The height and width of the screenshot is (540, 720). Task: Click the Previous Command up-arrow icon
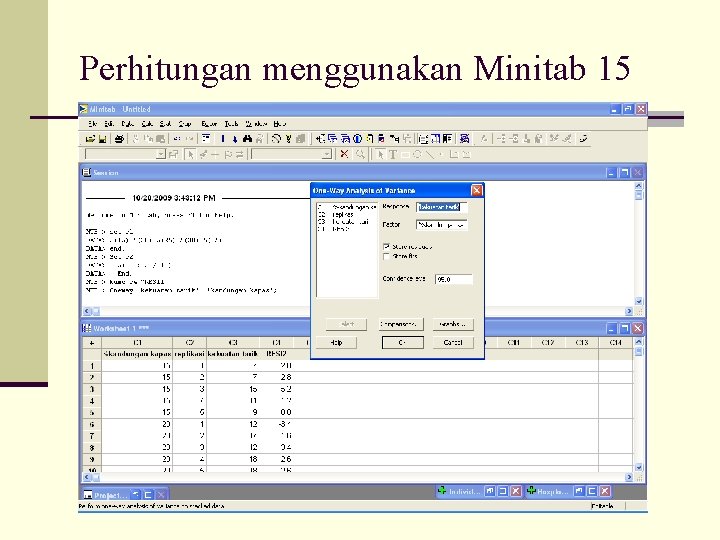point(223,139)
